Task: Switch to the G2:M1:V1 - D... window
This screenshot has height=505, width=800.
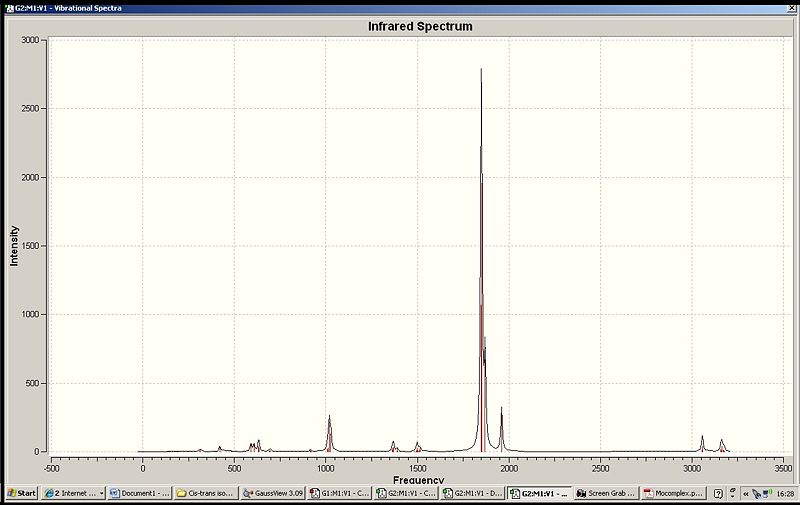Action: 472,493
